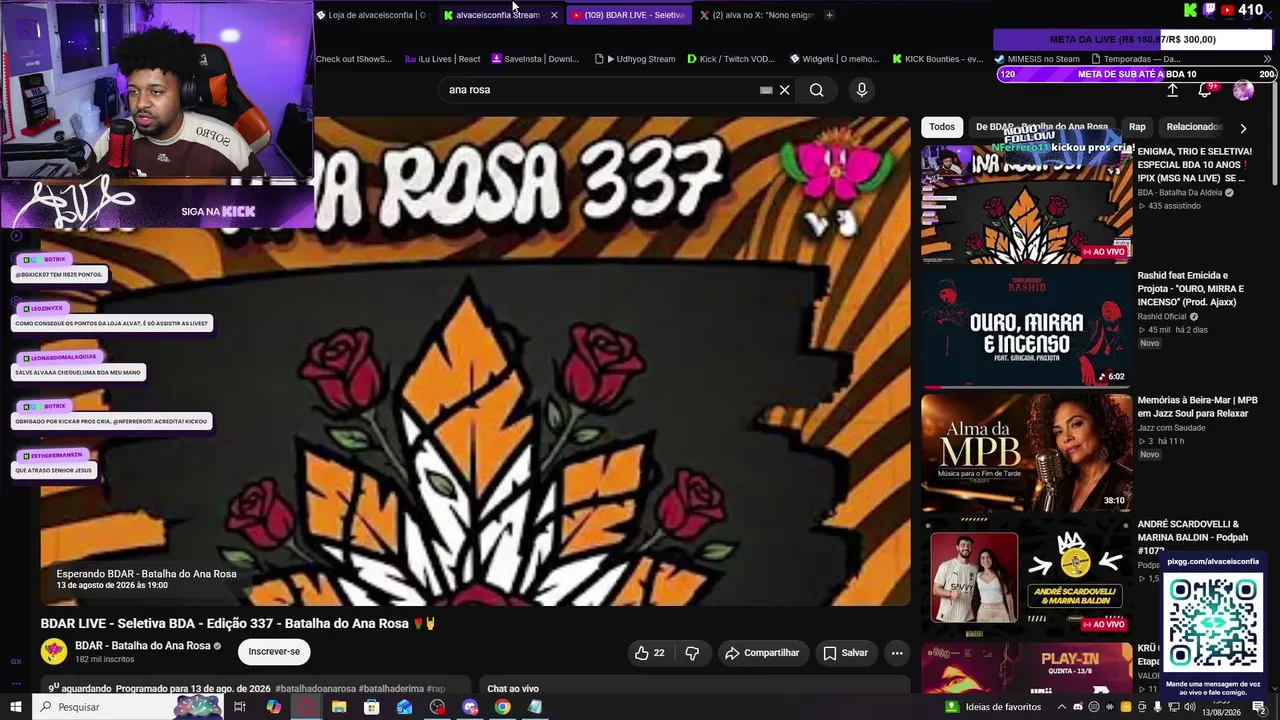Screen dimensions: 1280x720
Task: Open BDAR channel avatar
Action: pyautogui.click(x=54, y=651)
